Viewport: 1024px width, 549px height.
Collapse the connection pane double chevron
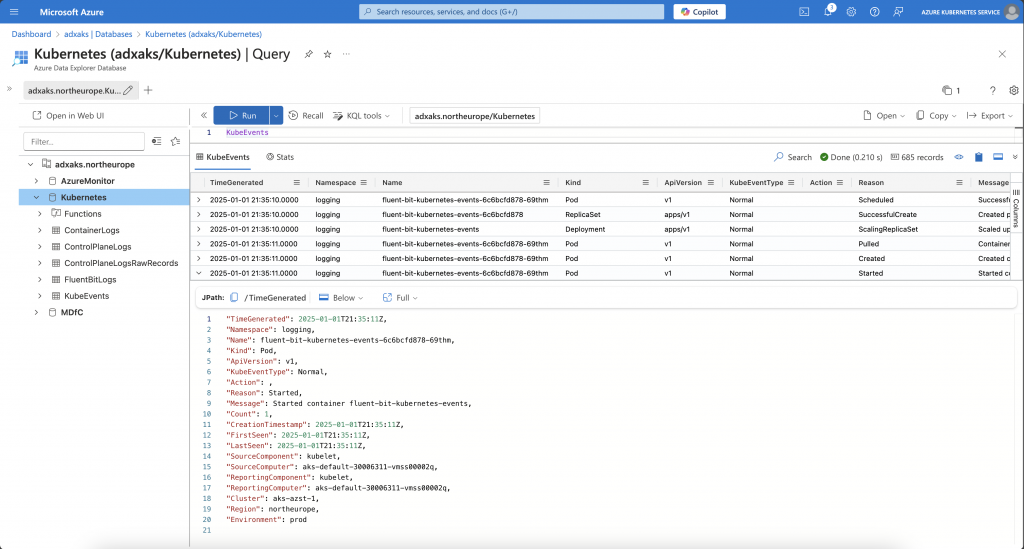(204, 116)
